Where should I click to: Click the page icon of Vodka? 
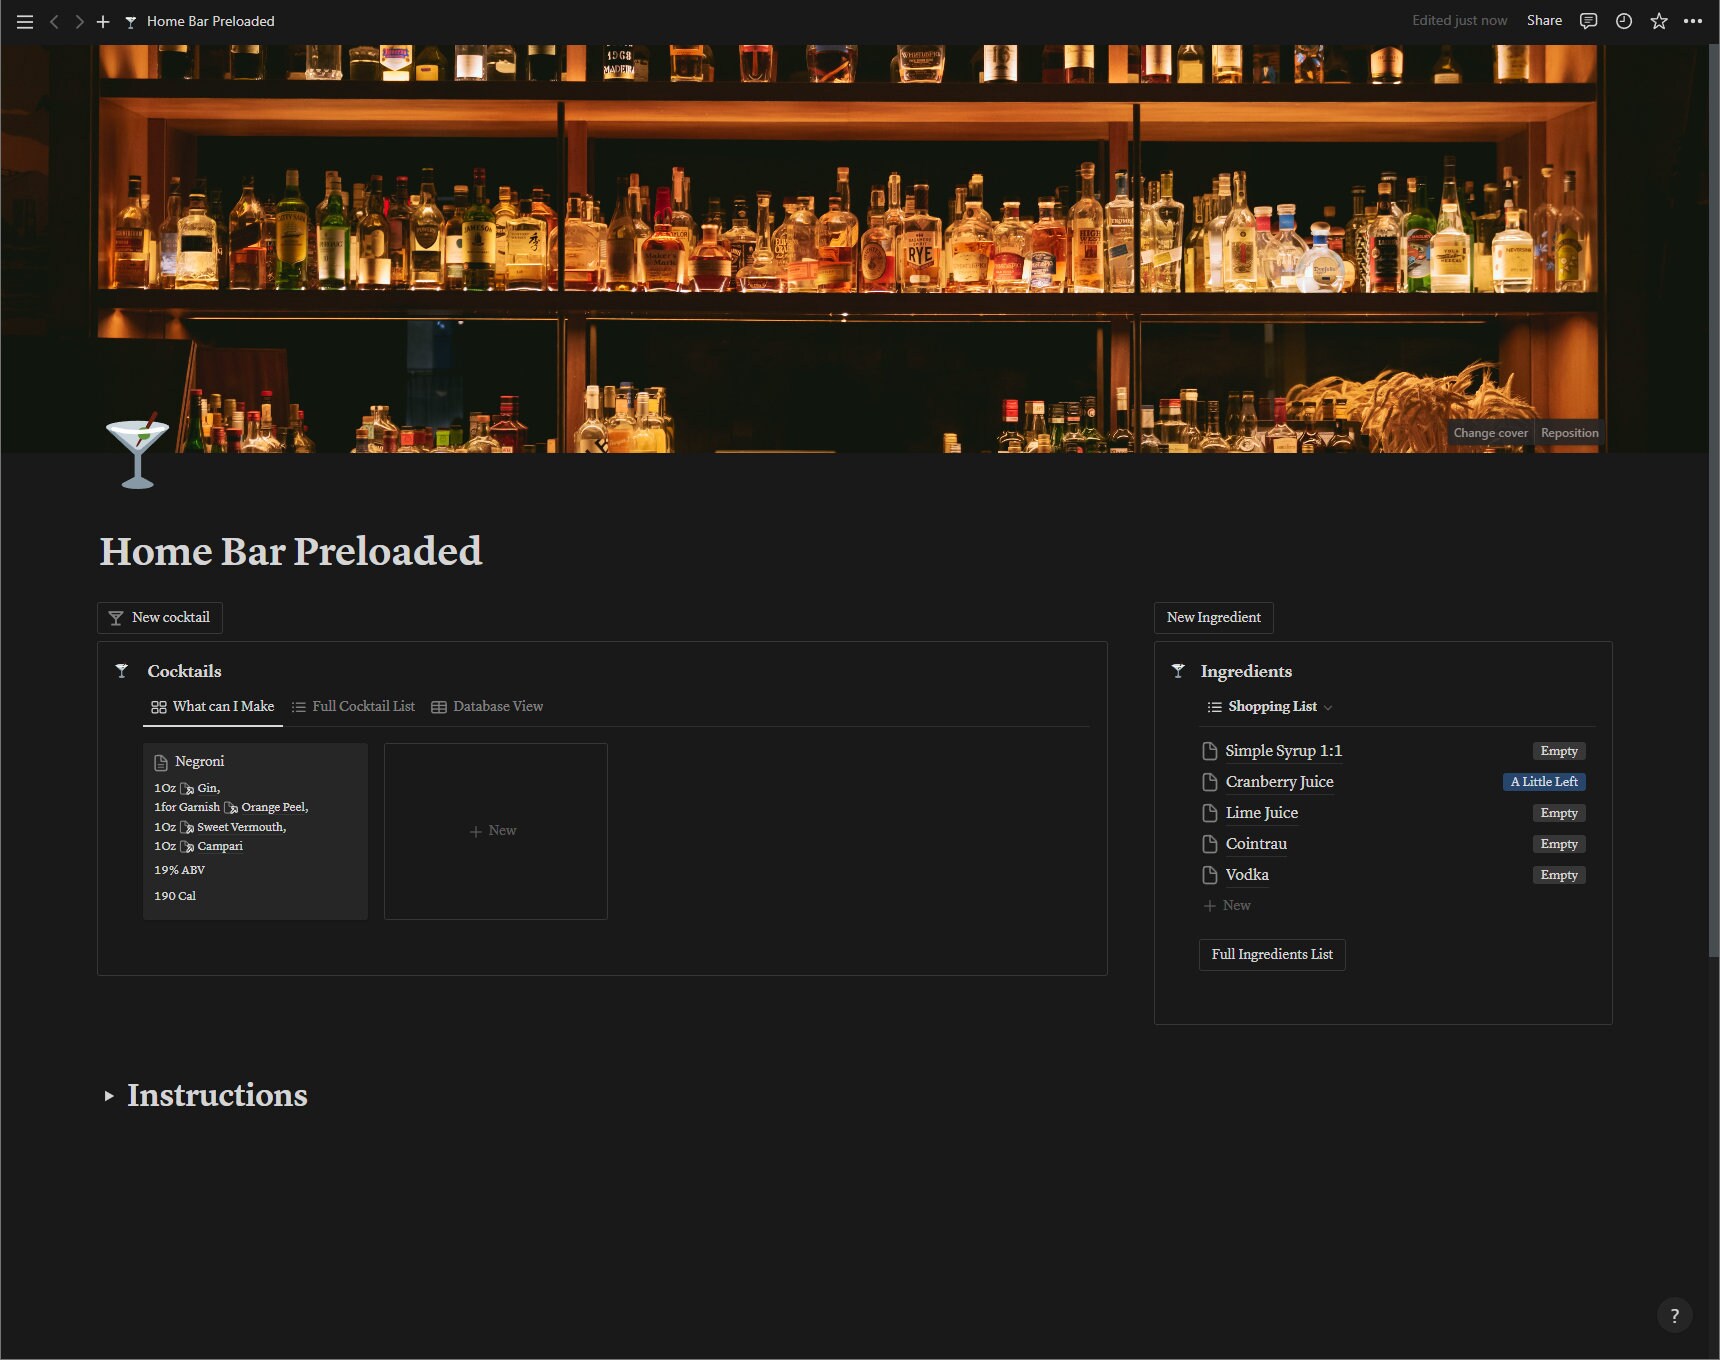(1209, 875)
